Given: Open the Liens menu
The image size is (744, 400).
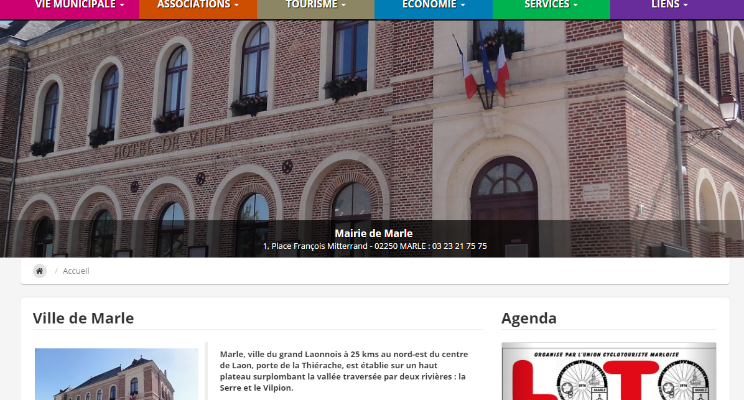Looking at the screenshot, I should tap(669, 5).
